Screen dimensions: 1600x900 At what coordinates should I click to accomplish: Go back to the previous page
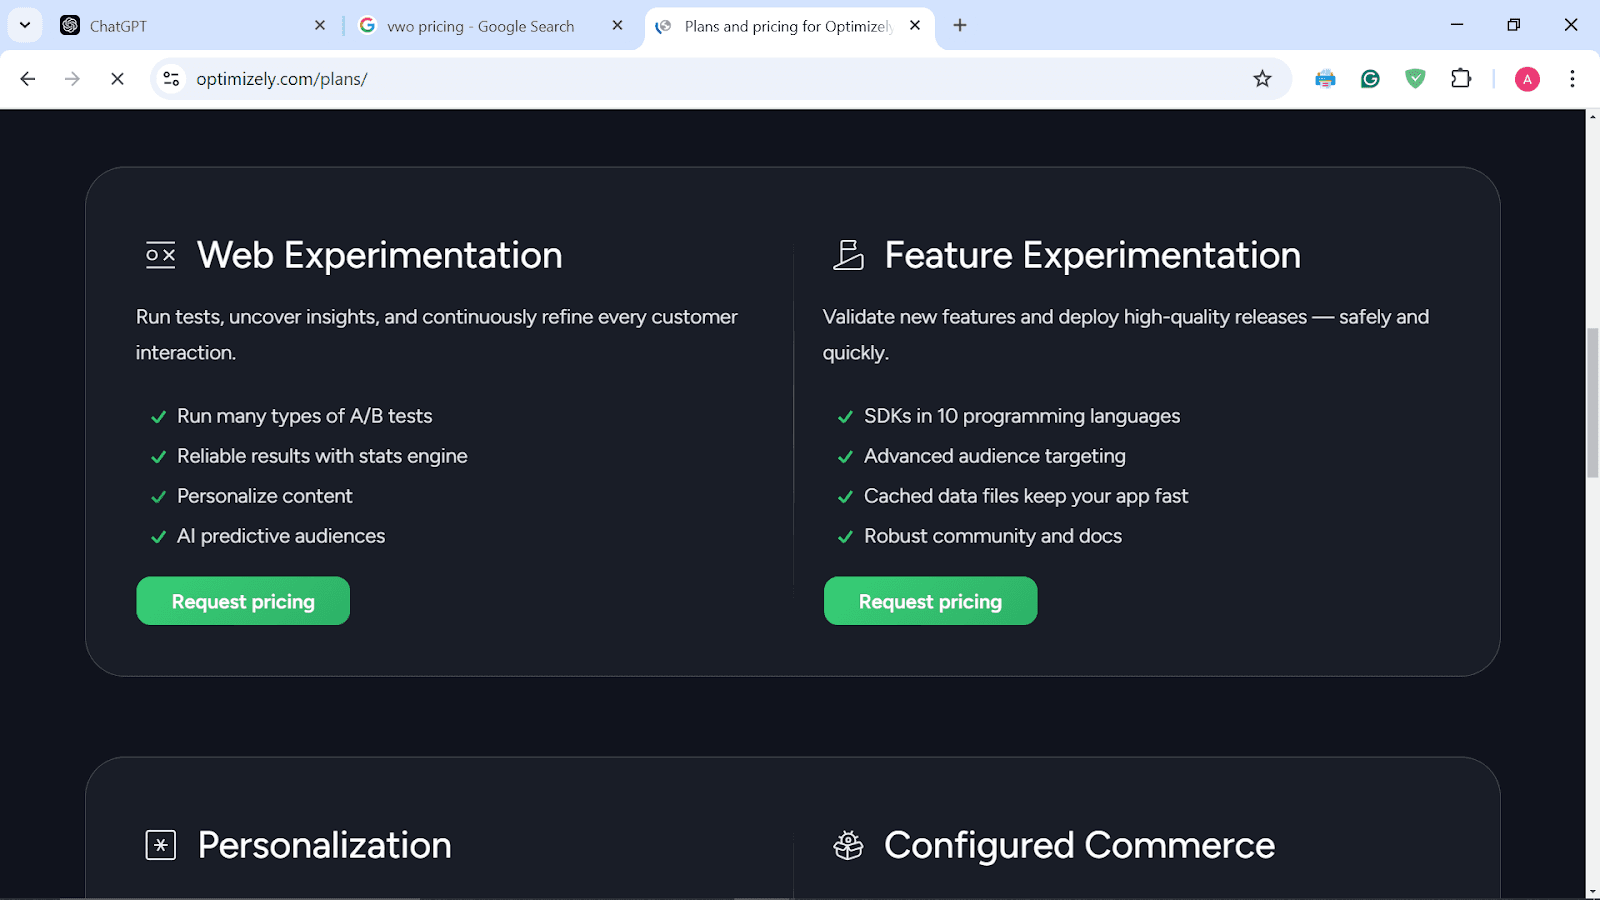coord(28,79)
